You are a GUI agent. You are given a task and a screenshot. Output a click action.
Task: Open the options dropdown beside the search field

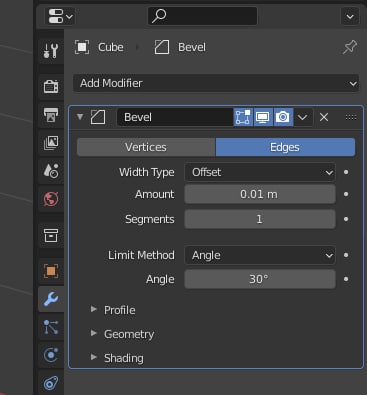[350, 16]
